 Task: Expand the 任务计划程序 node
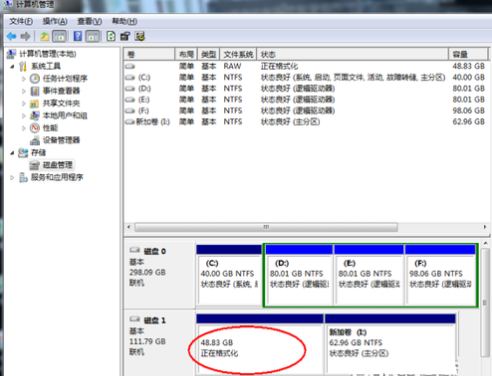(24, 79)
